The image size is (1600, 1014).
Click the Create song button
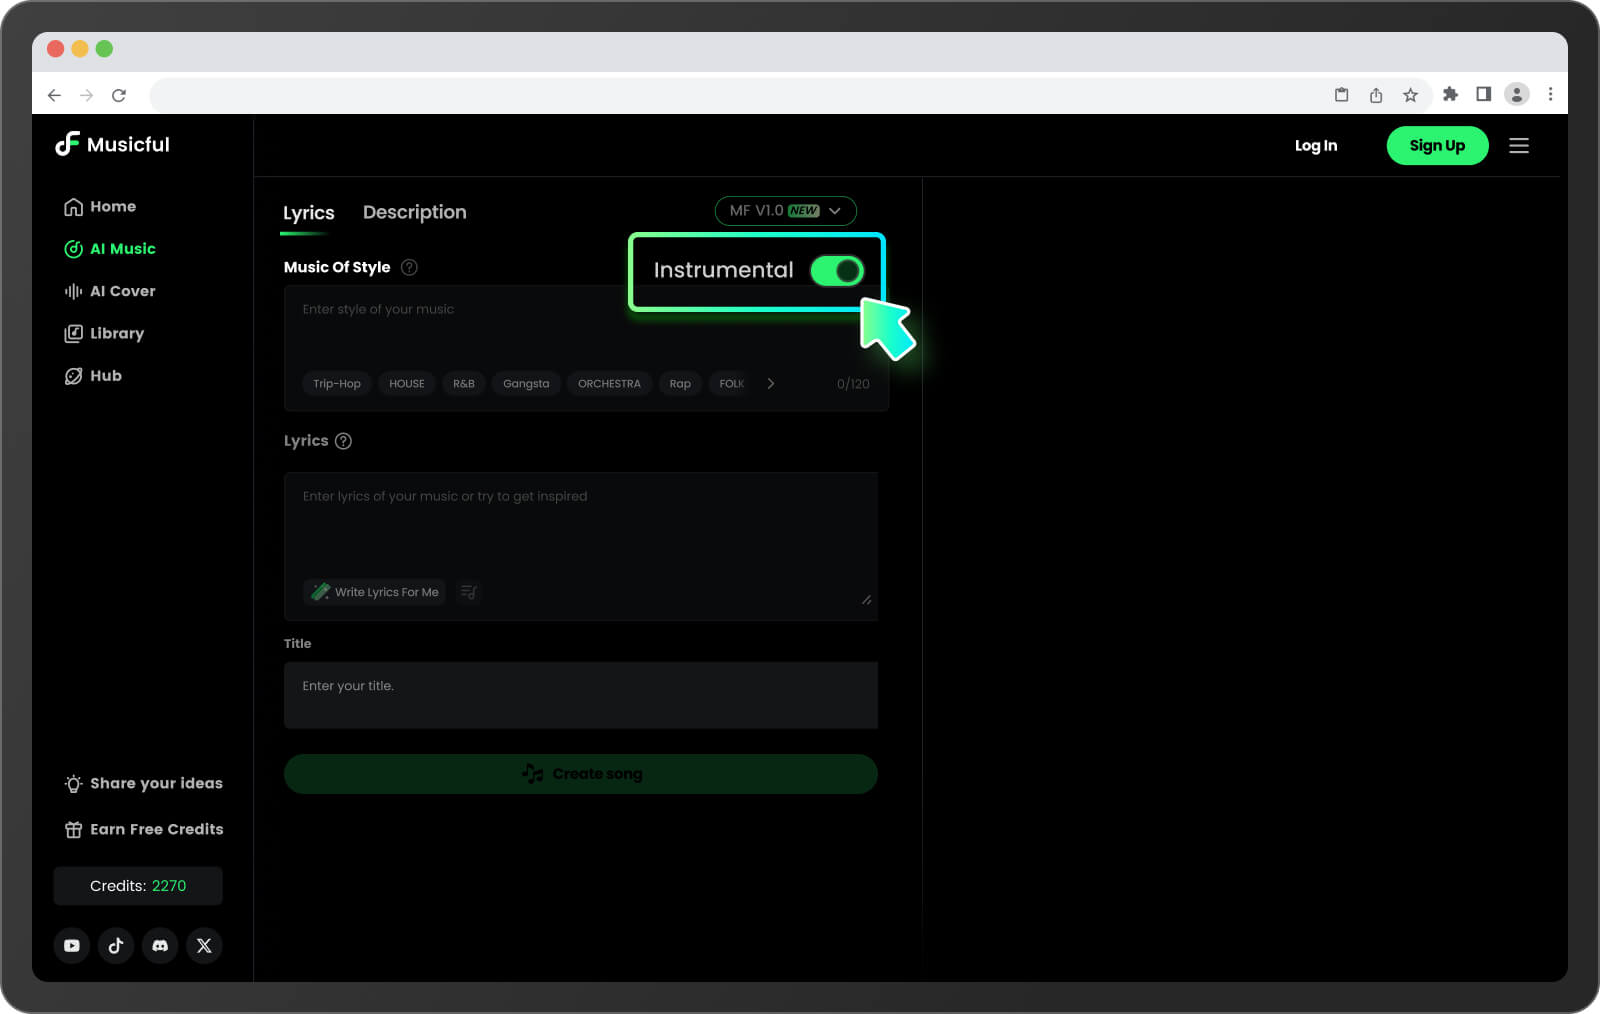click(x=581, y=774)
